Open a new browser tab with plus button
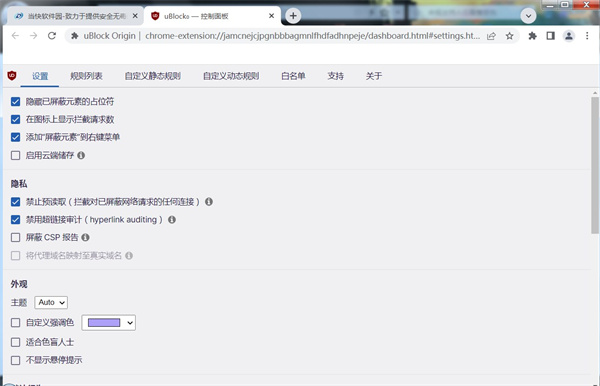This screenshot has height=386, width=600. click(x=293, y=16)
